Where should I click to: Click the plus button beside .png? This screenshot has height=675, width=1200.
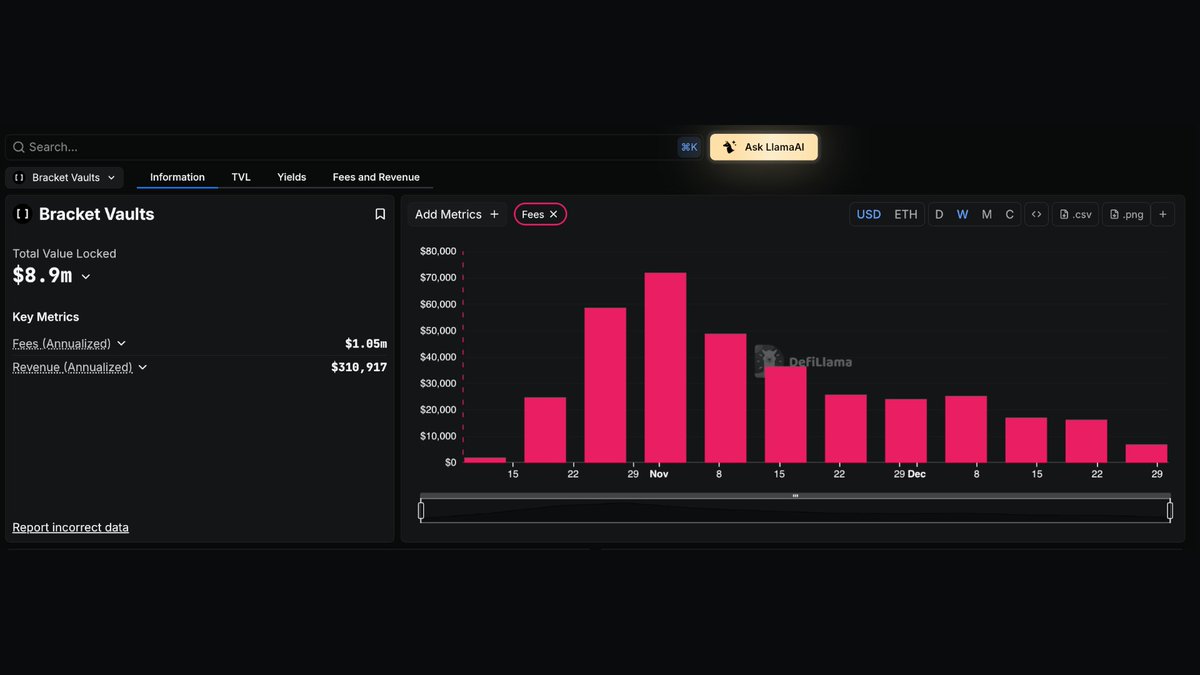1163,214
